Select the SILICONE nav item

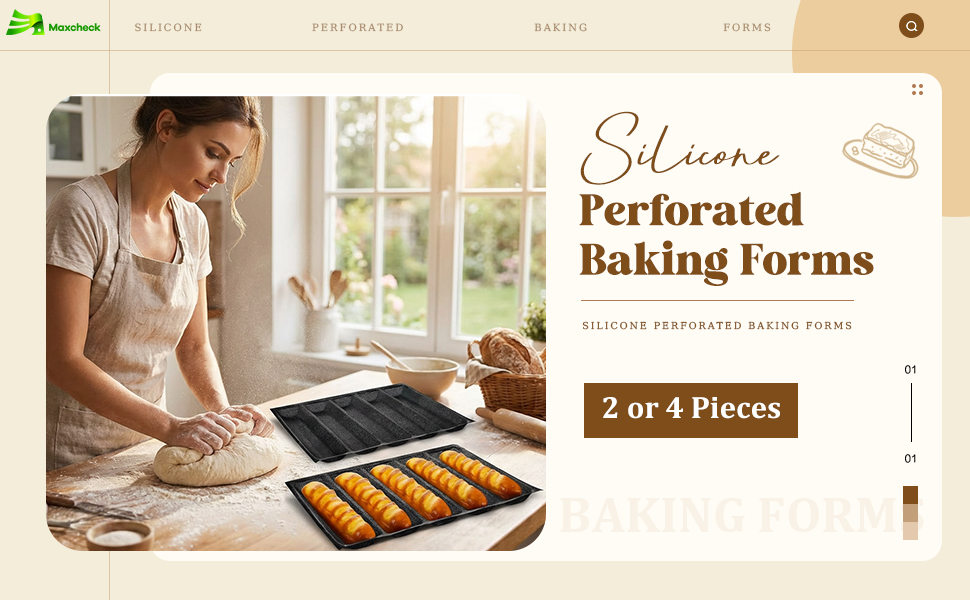pyautogui.click(x=168, y=27)
